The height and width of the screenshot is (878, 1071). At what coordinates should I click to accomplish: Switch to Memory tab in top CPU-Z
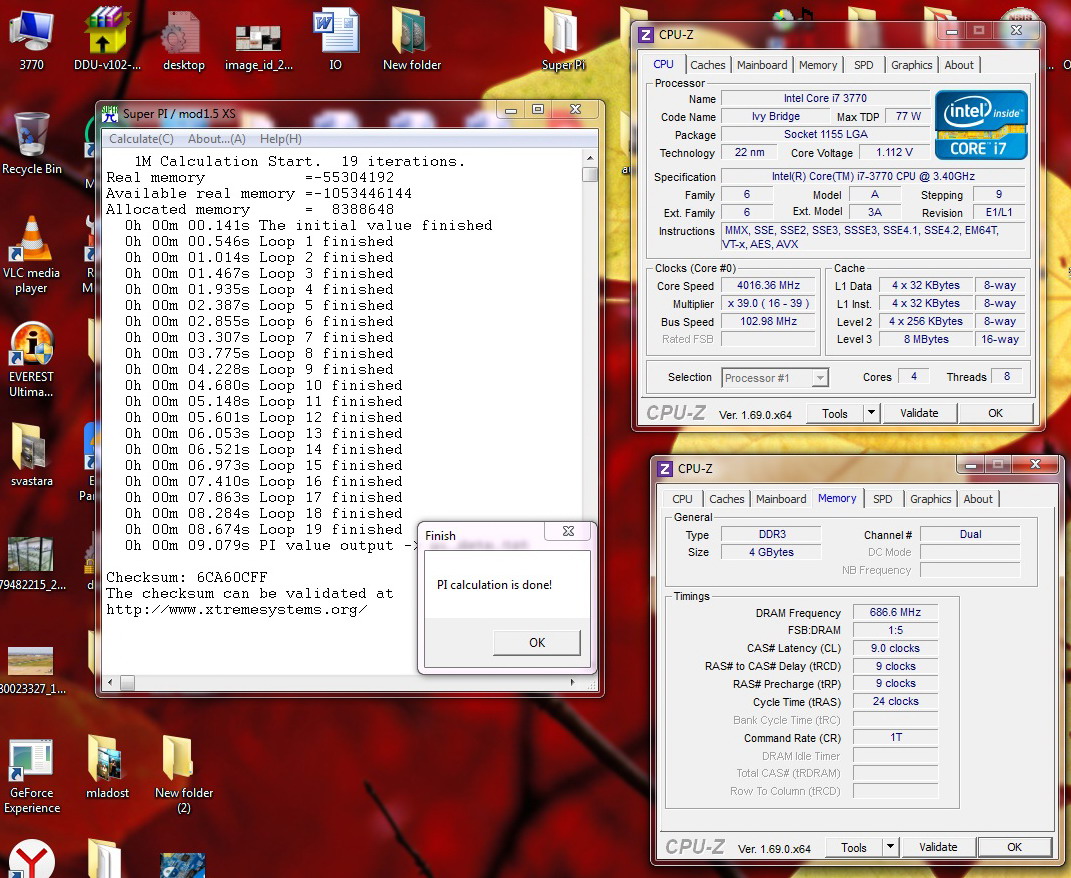click(818, 65)
